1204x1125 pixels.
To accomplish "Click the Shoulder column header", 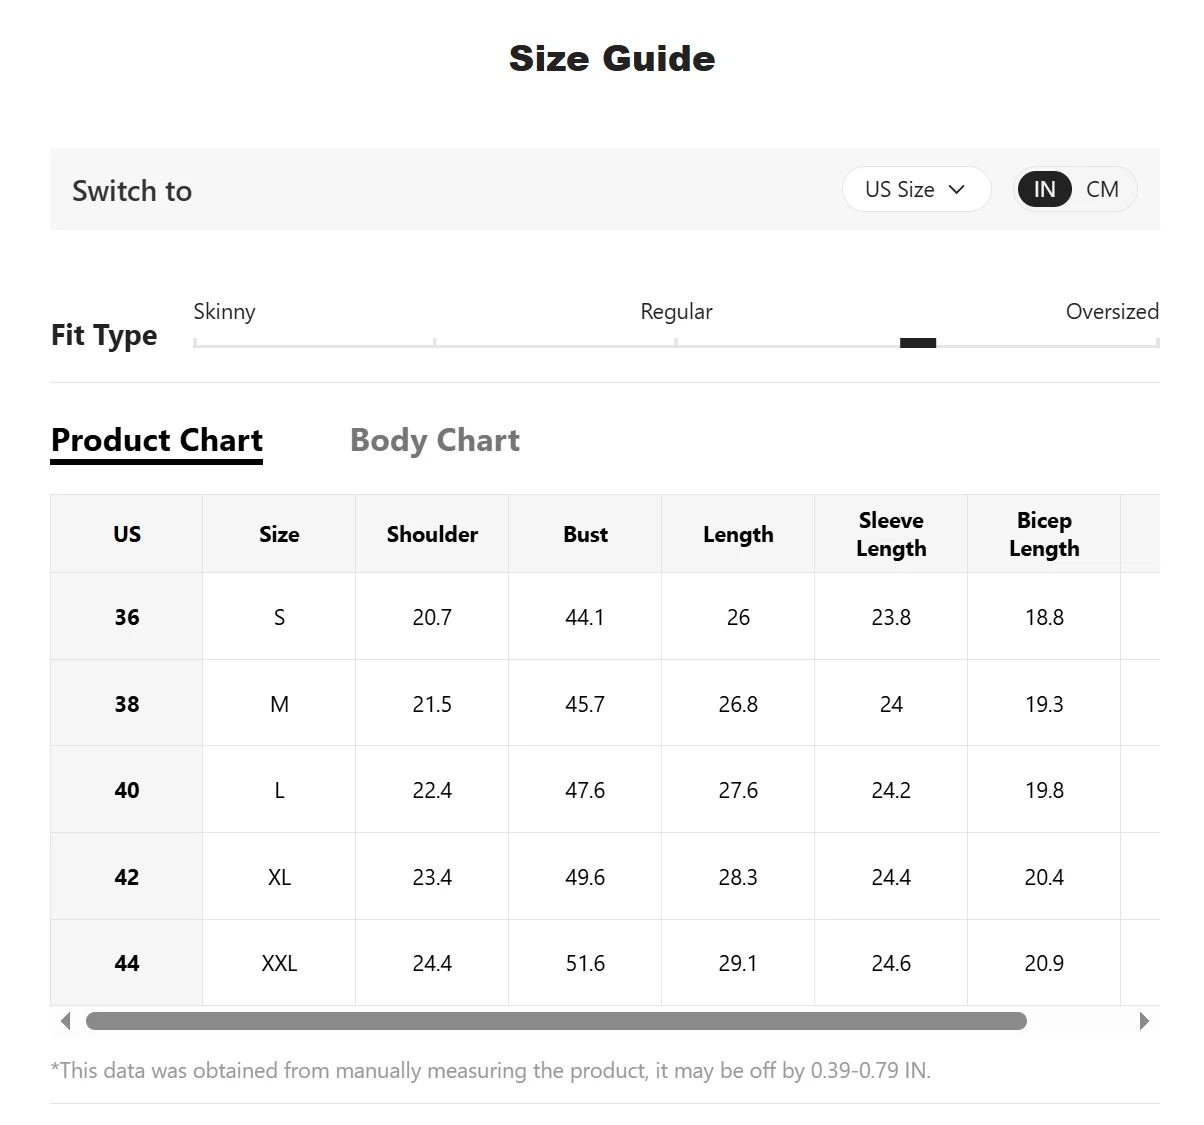I will (432, 534).
